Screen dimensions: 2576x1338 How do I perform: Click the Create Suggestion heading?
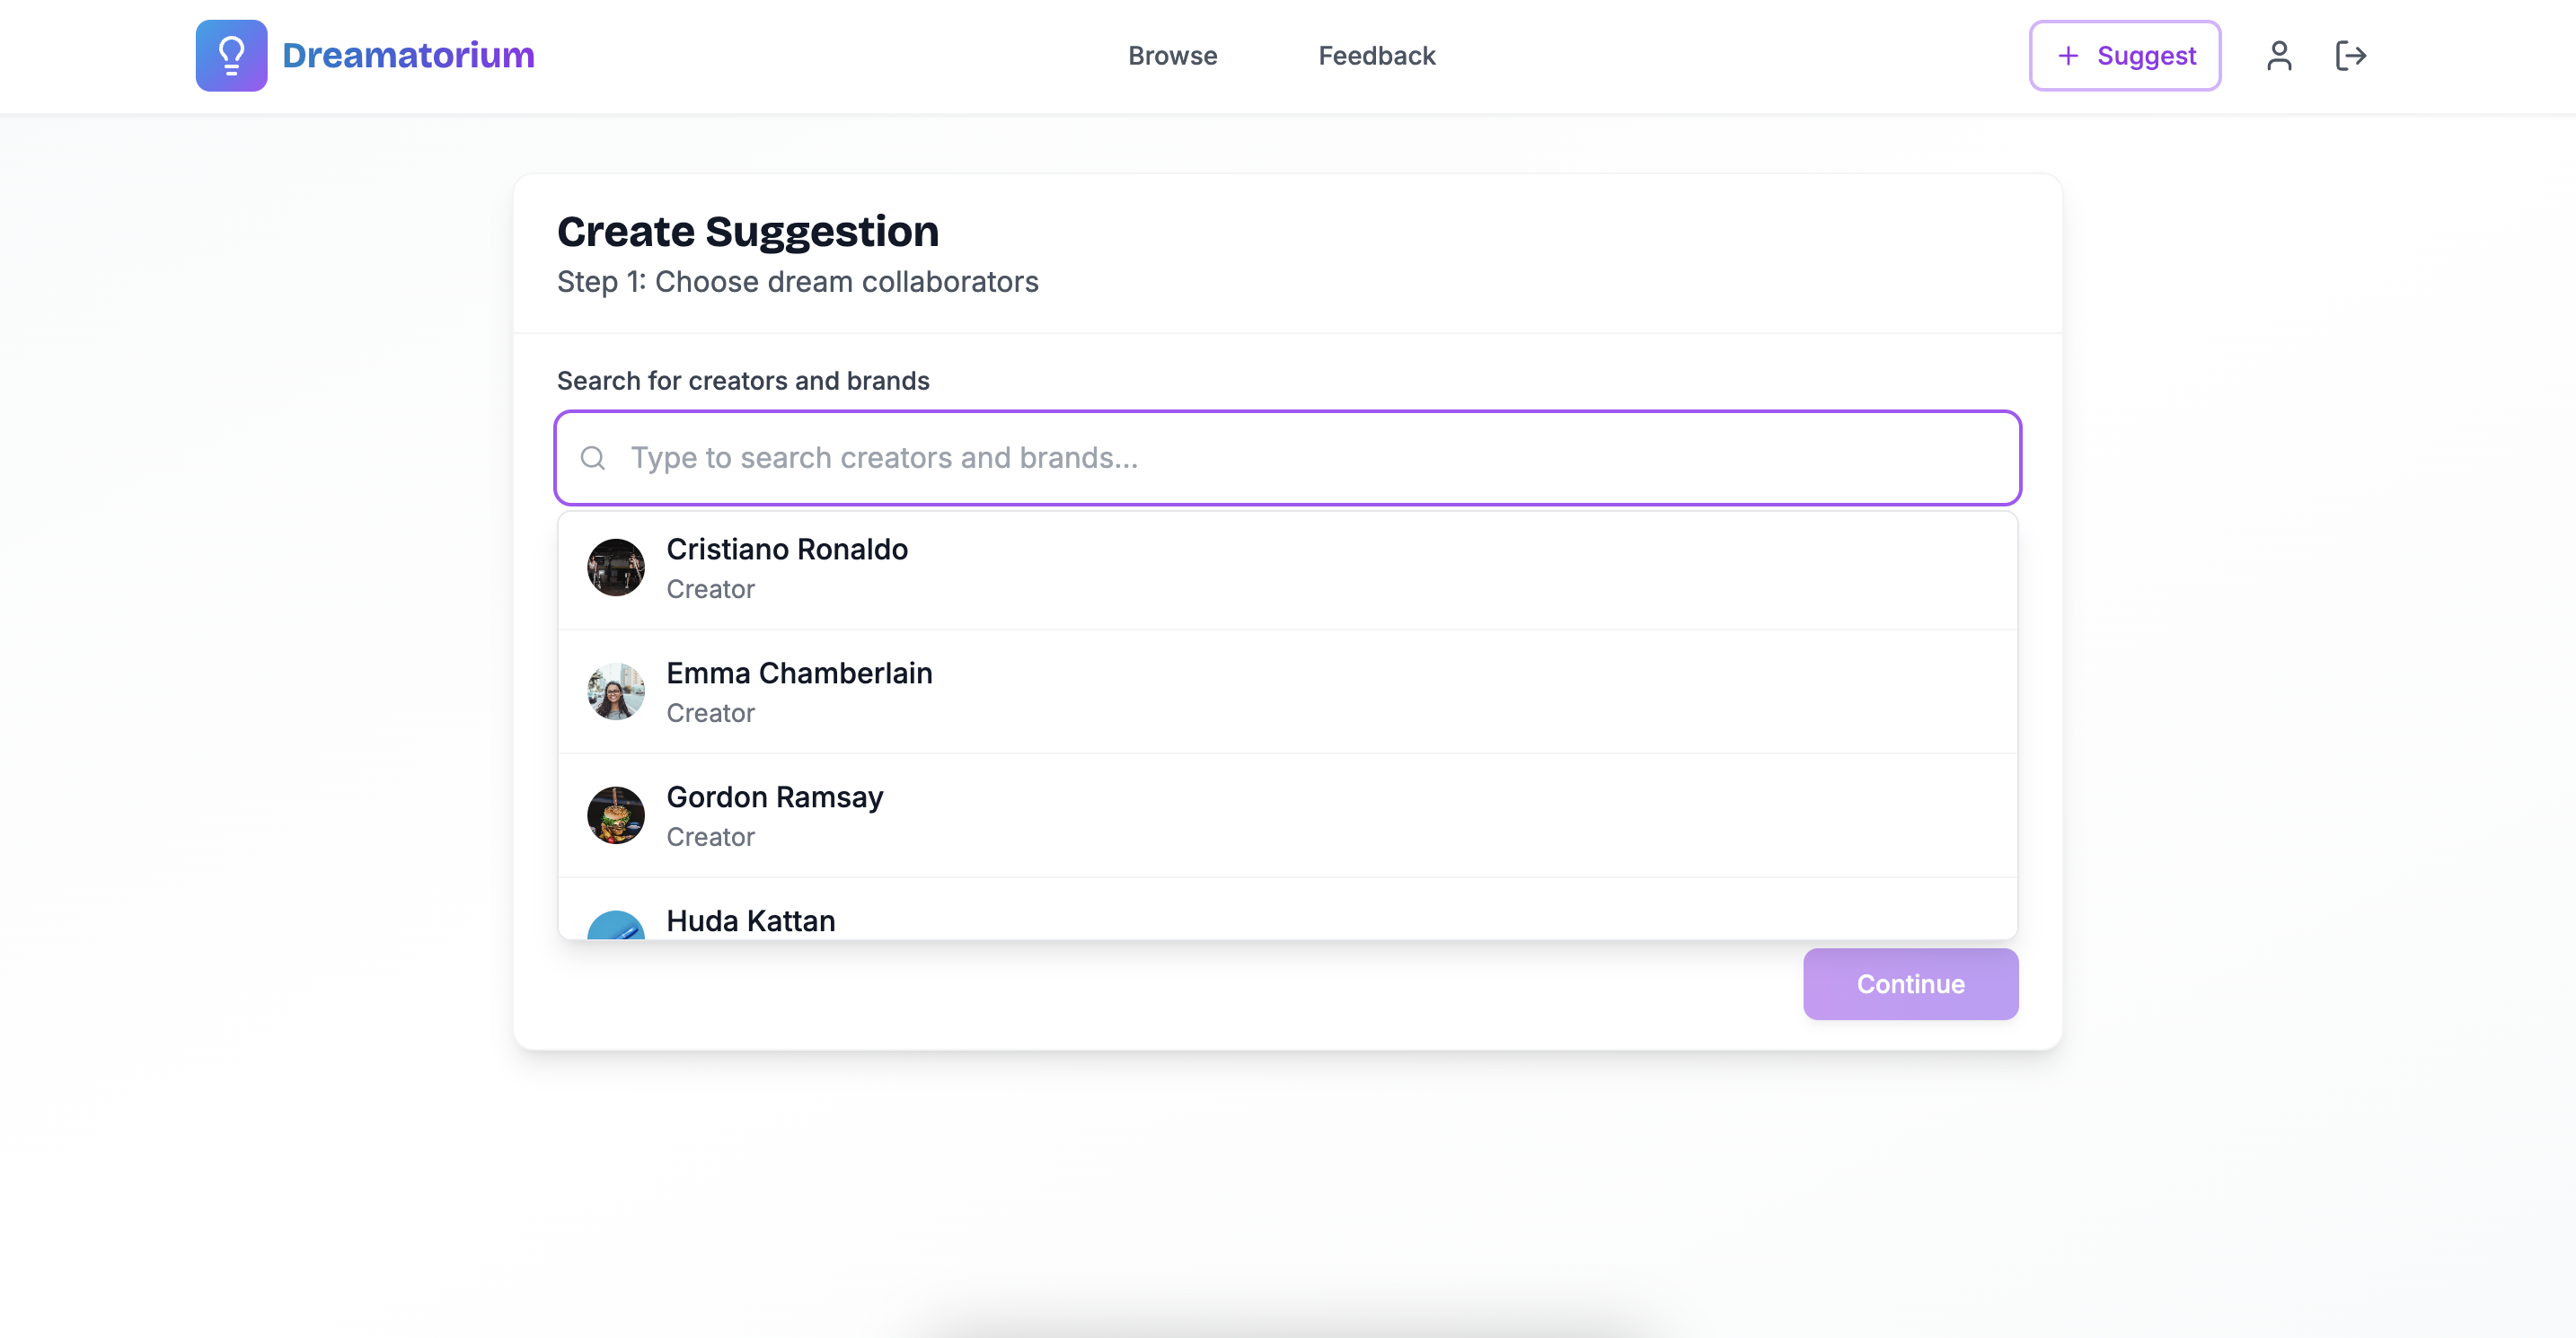(747, 232)
